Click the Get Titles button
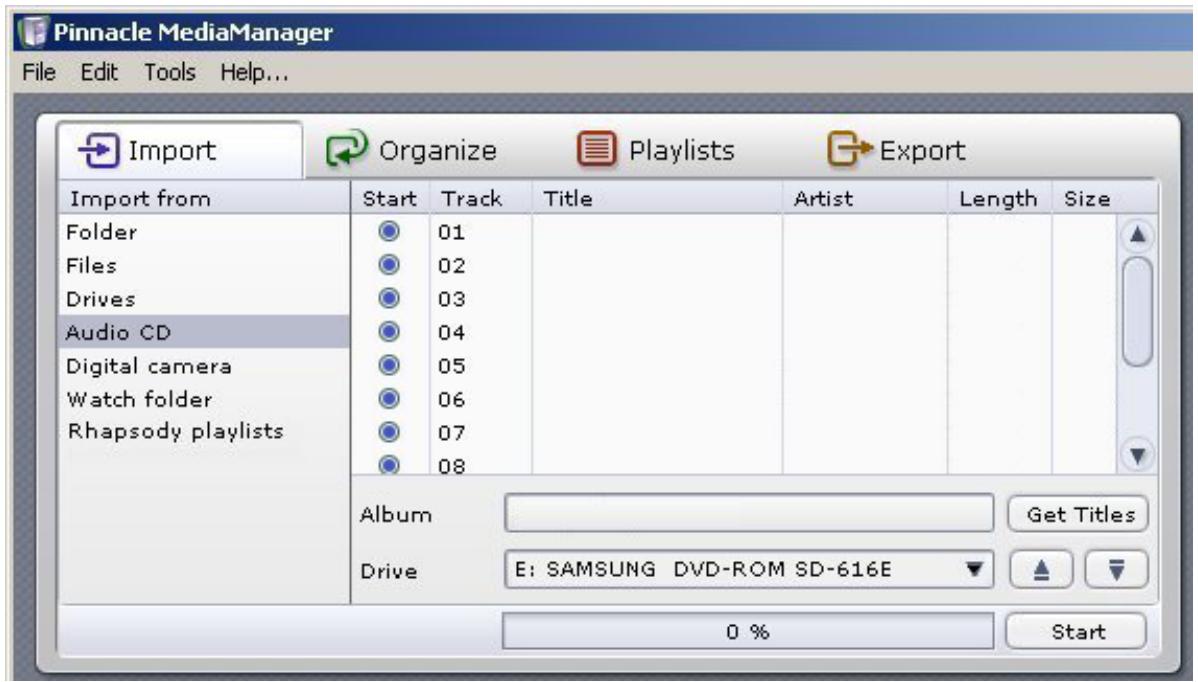1198x682 pixels. pyautogui.click(x=1078, y=514)
